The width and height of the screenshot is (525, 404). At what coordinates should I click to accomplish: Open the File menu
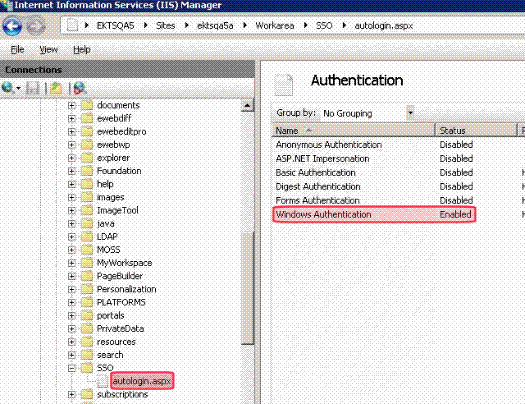[x=17, y=50]
